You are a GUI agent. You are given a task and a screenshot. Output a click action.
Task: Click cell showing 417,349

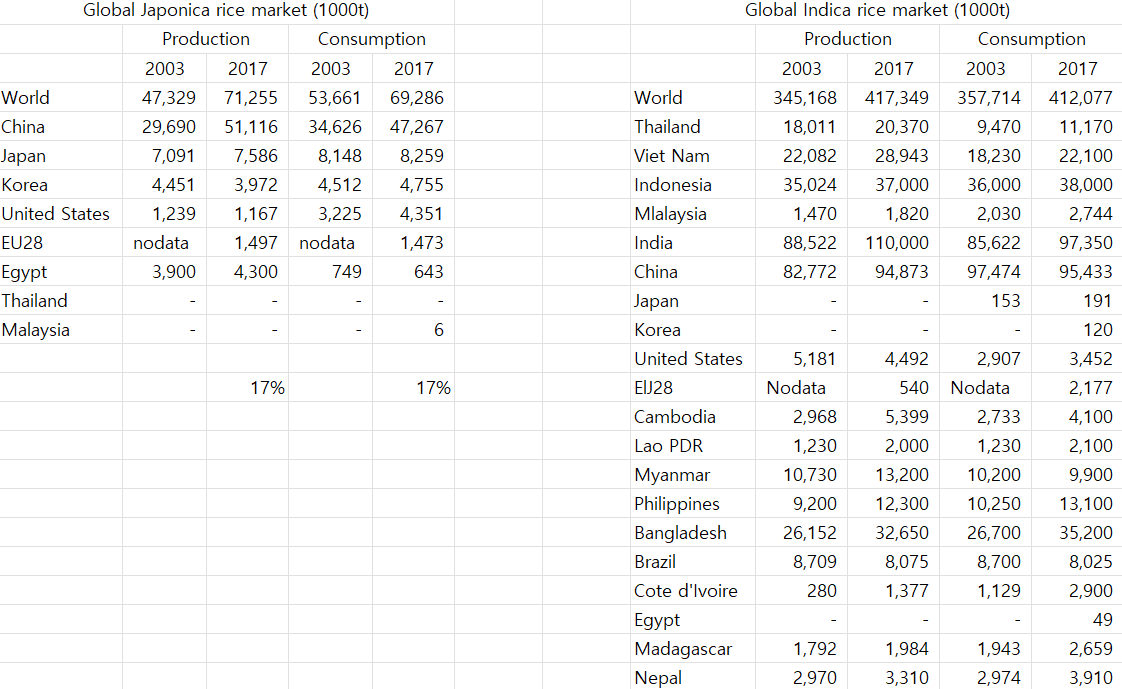pos(897,98)
